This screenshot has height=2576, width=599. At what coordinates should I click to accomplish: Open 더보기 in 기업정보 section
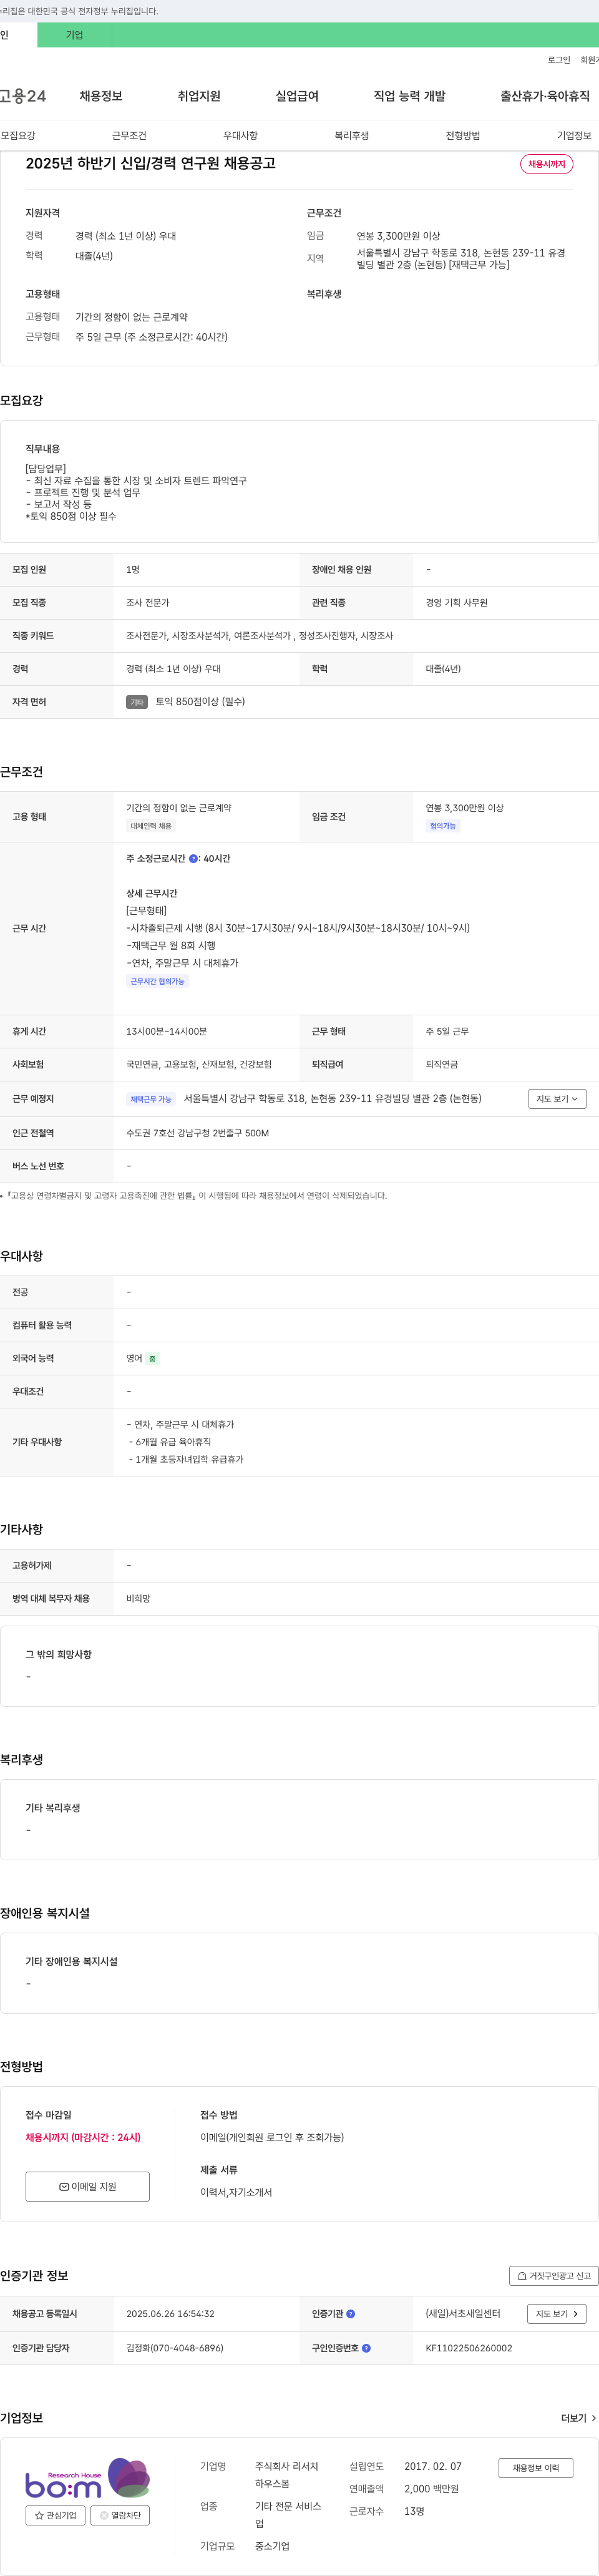point(579,2418)
